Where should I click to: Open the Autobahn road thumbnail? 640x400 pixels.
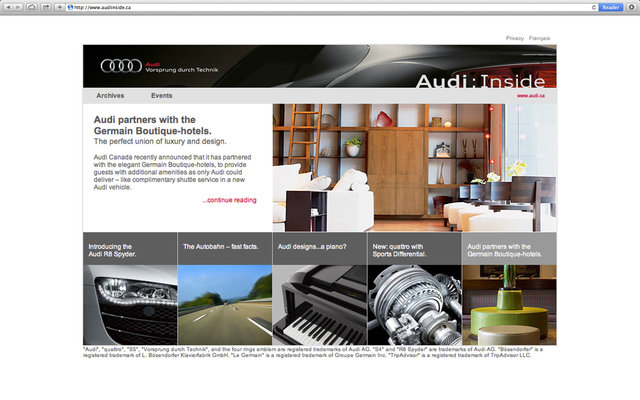(x=225, y=305)
